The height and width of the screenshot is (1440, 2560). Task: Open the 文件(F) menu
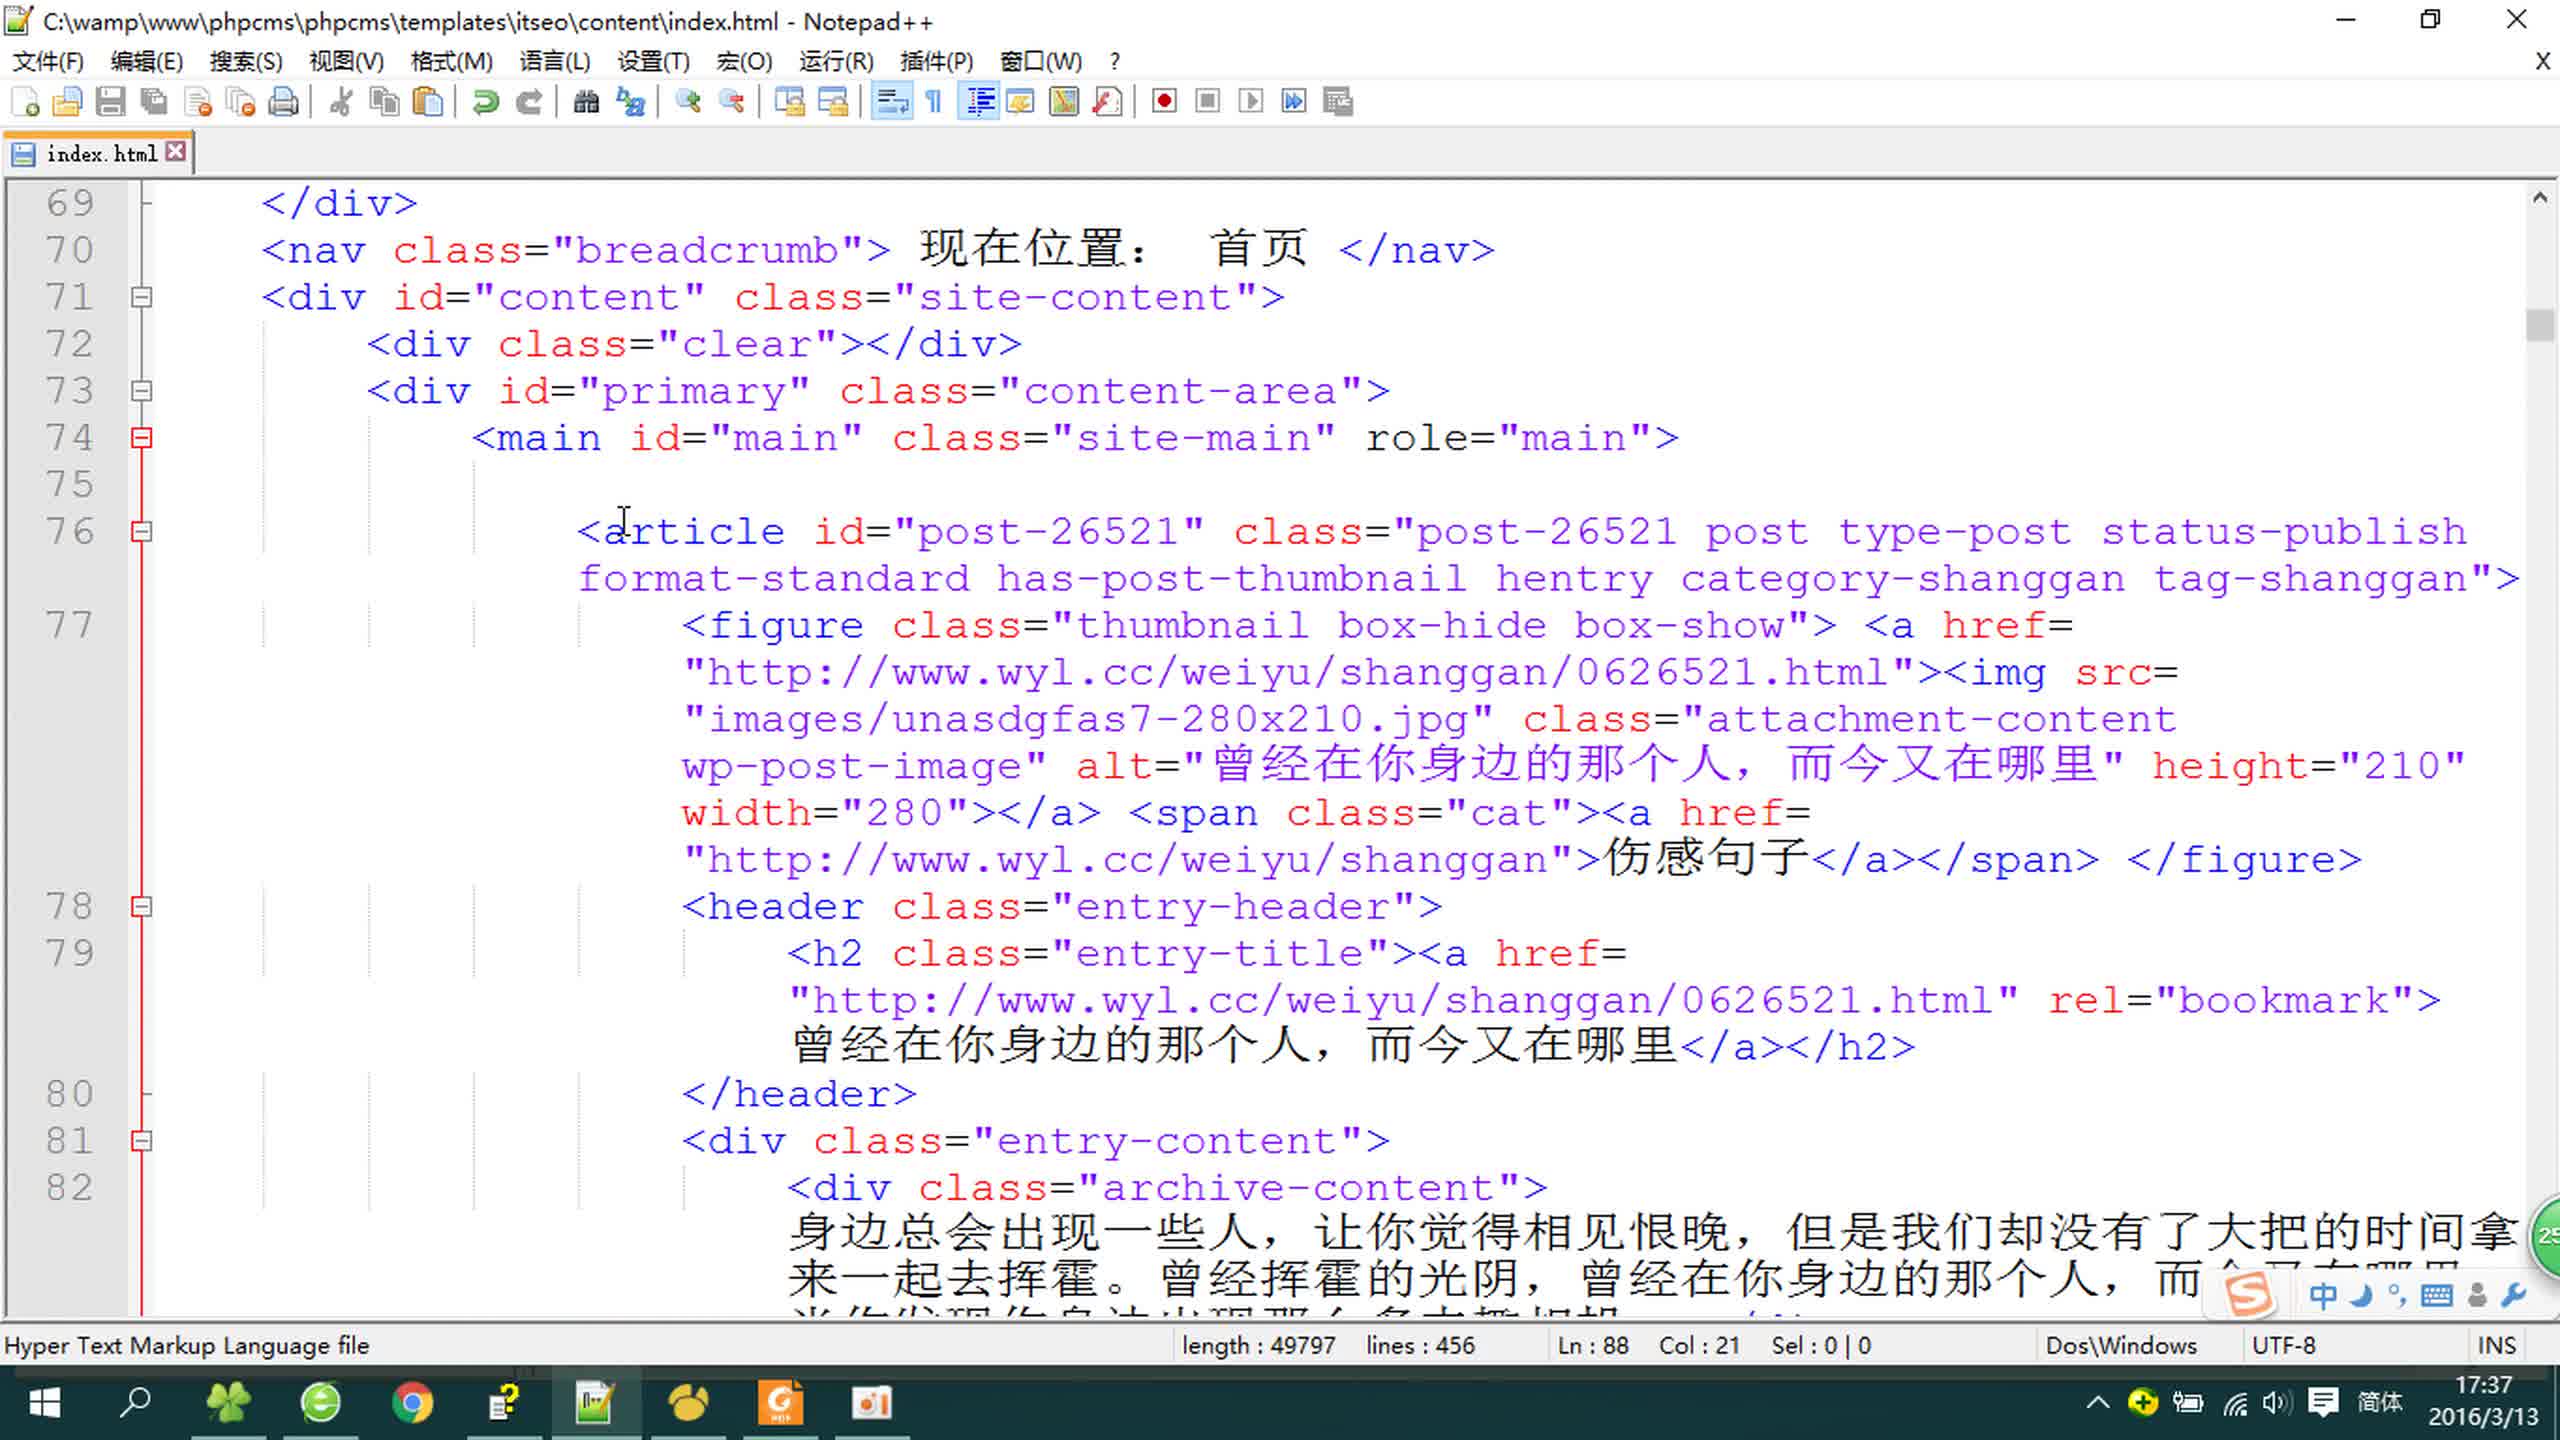[x=47, y=61]
